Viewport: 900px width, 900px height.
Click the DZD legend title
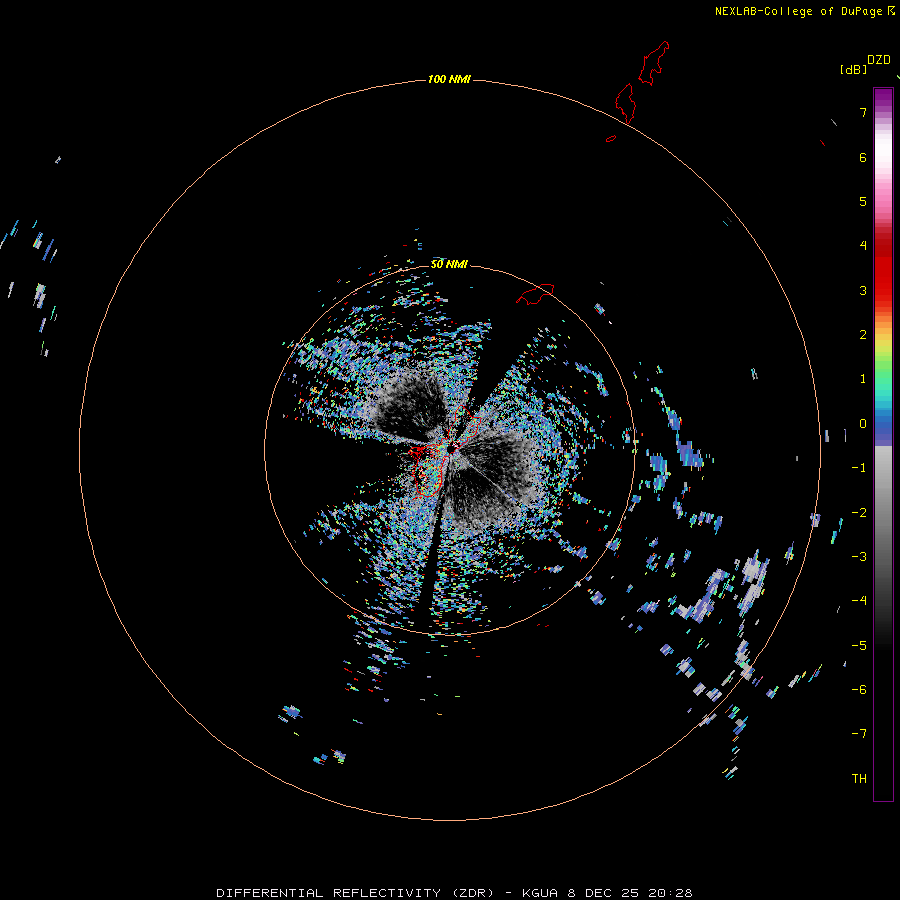(x=879, y=60)
